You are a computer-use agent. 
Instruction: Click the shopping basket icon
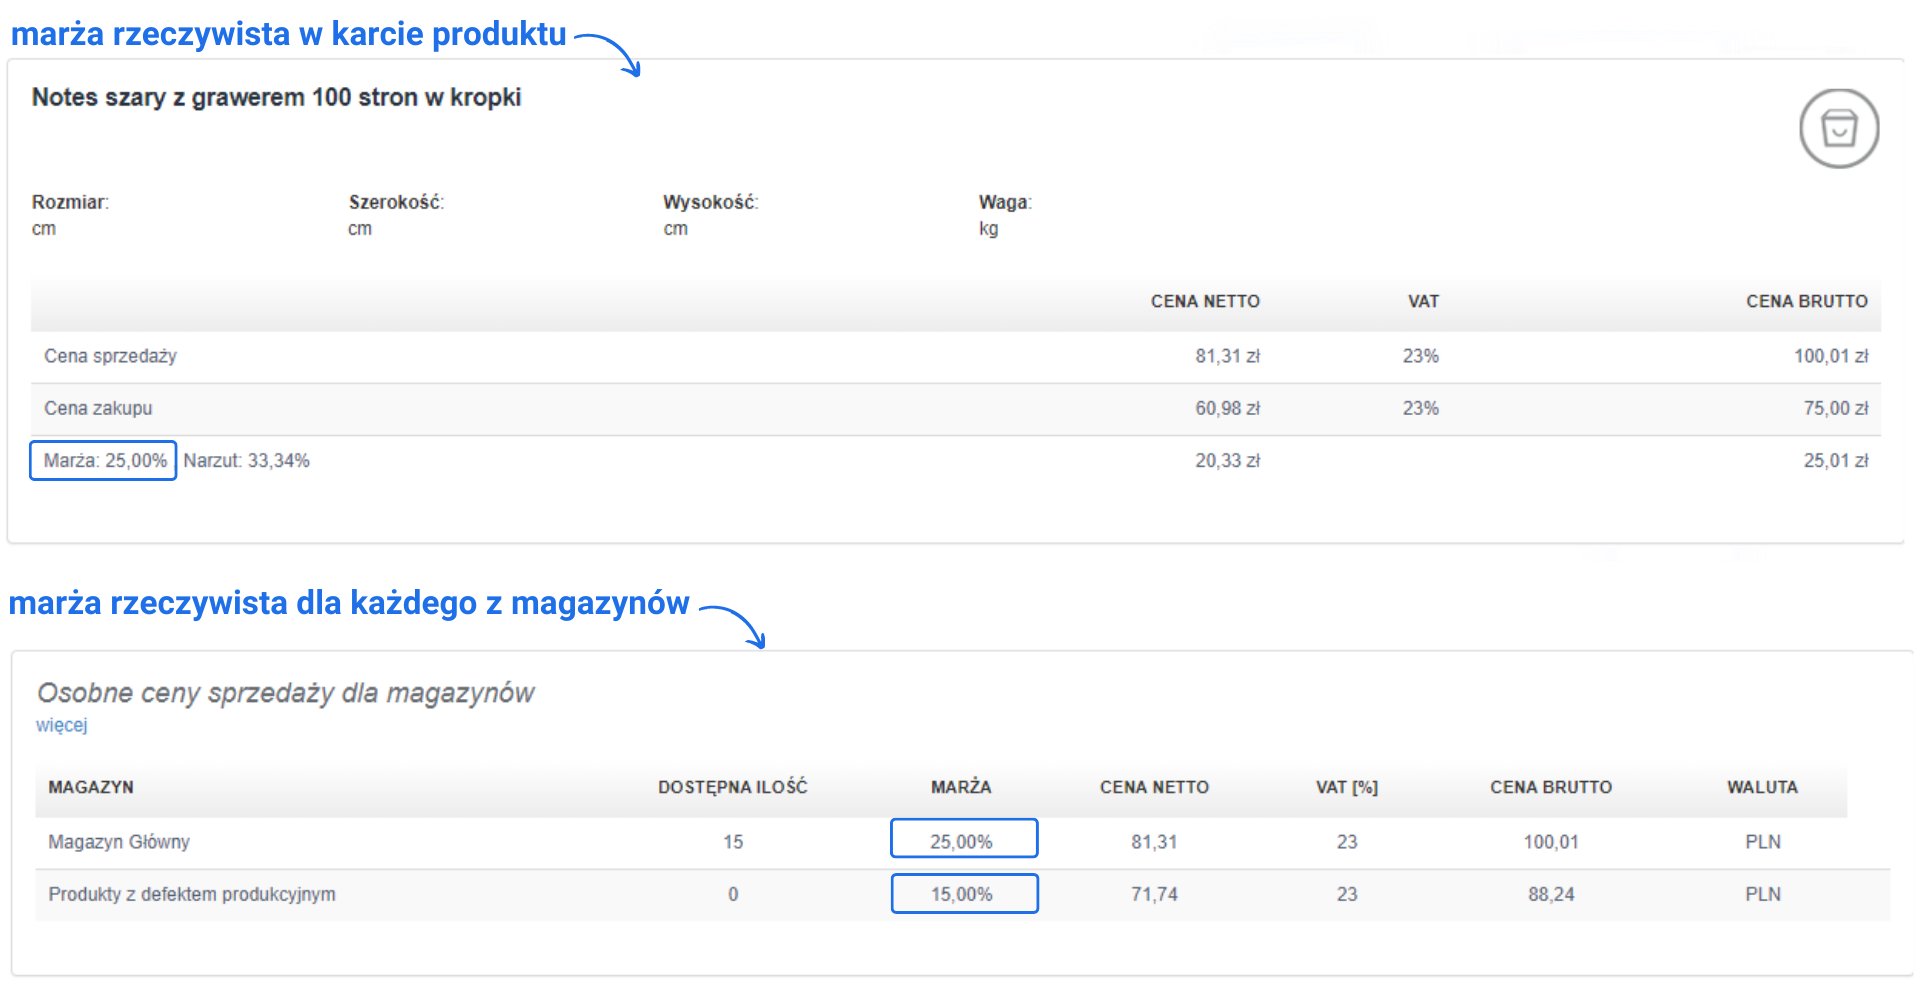(1838, 128)
